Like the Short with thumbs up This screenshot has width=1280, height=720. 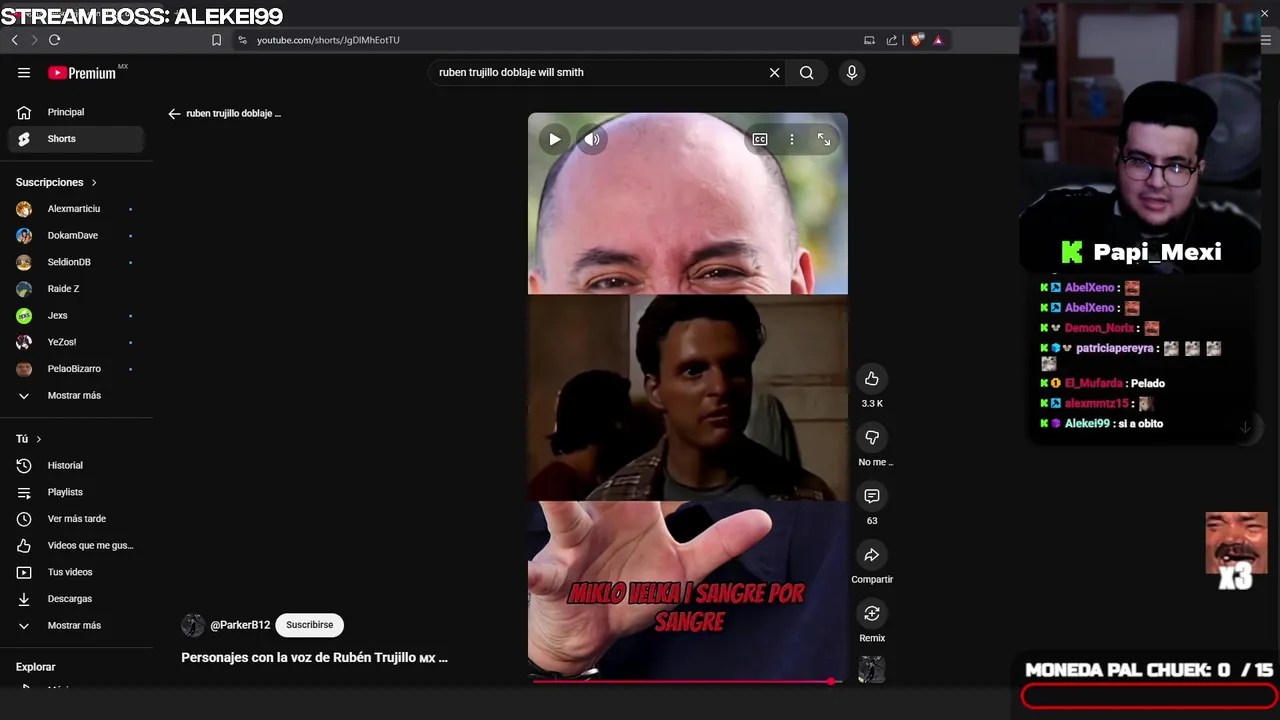tap(872, 378)
